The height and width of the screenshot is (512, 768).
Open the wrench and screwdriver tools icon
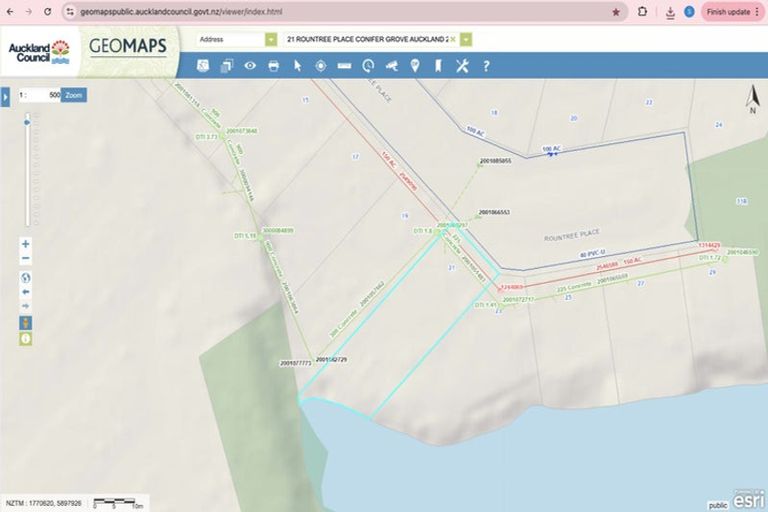[x=462, y=66]
